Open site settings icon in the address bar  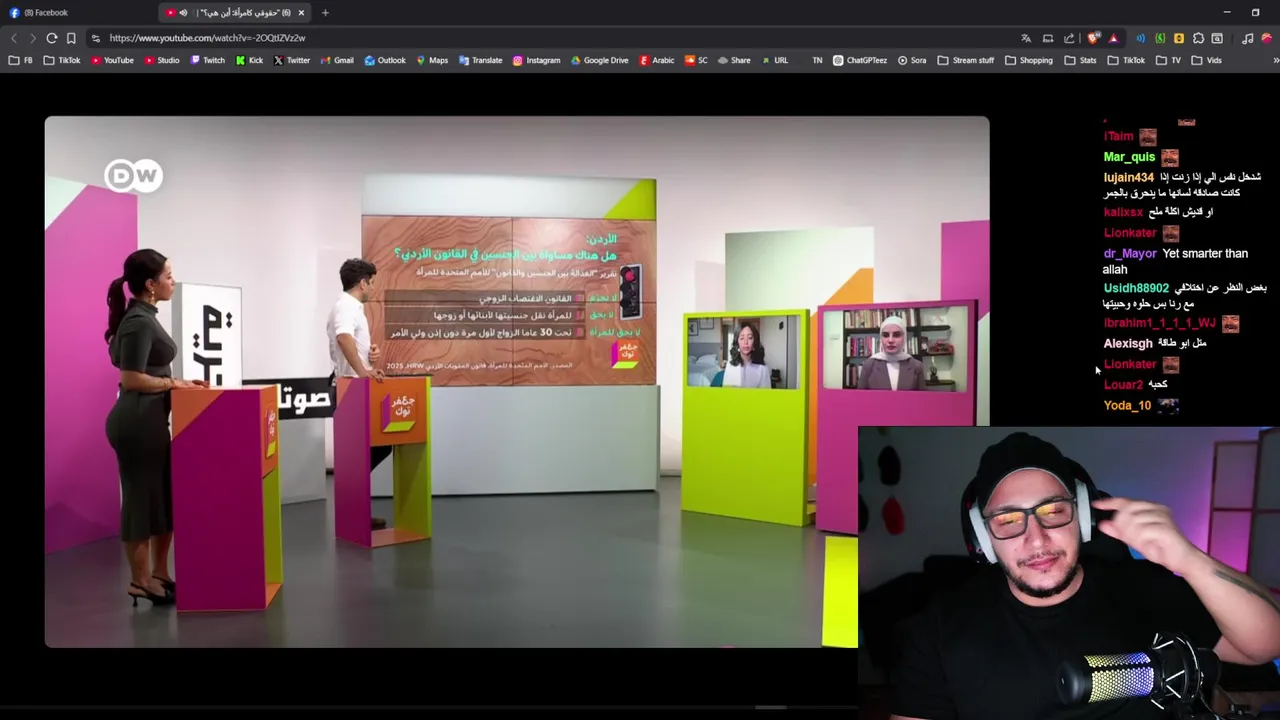[x=95, y=38]
